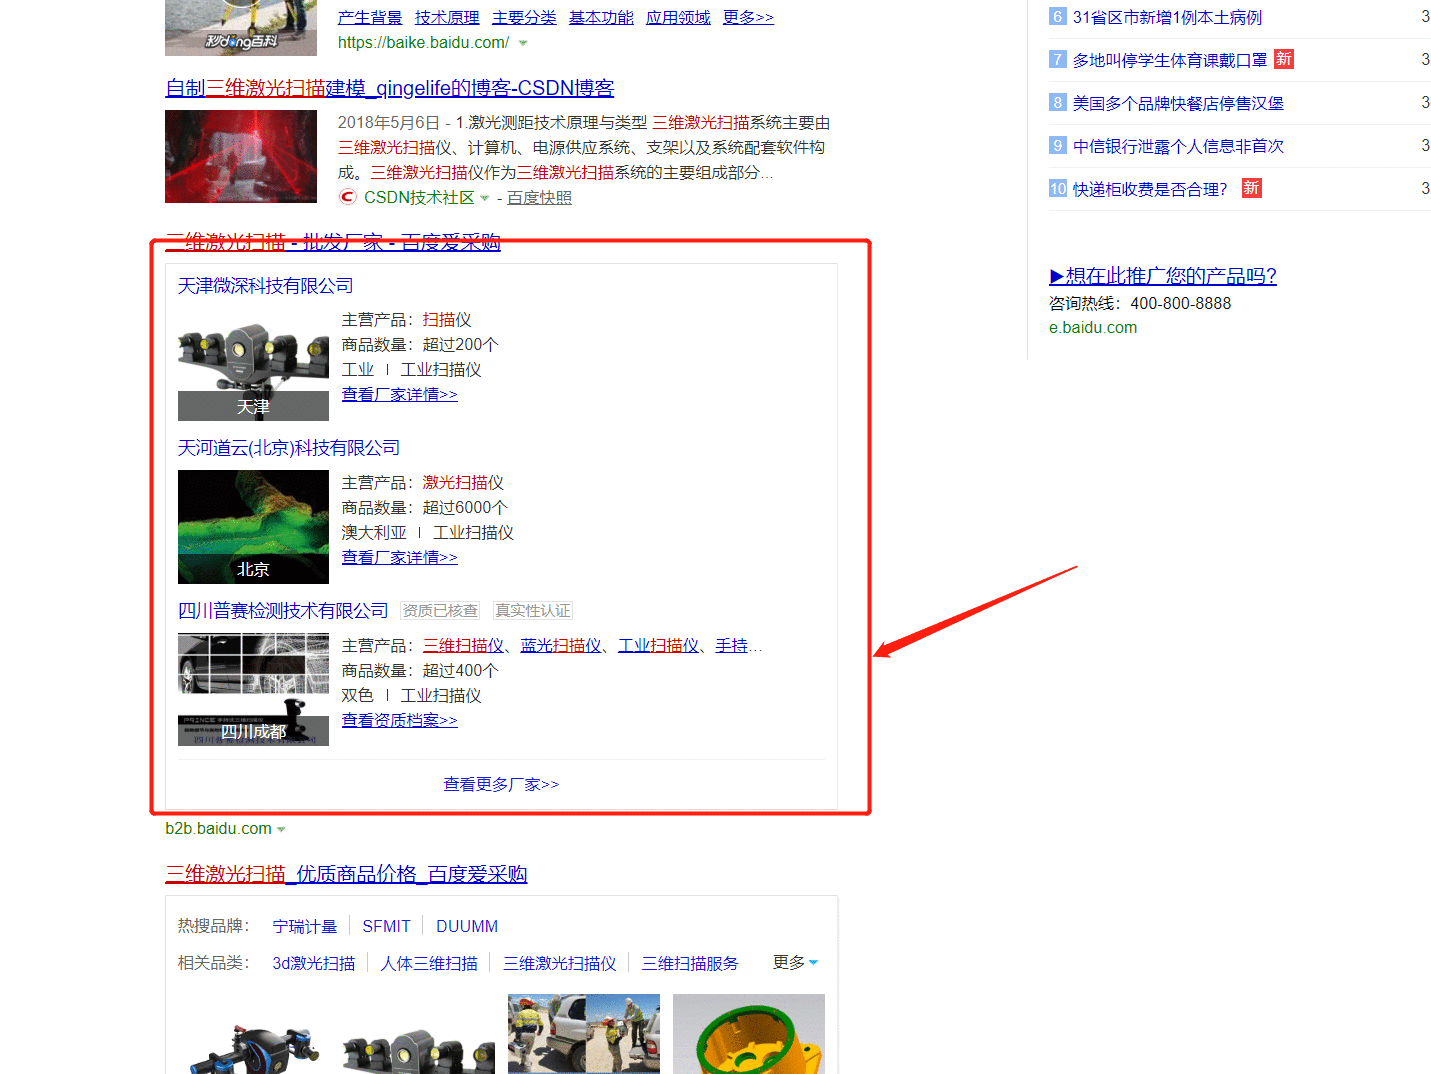Click the red laser scan thumbnail image
This screenshot has height=1074, width=1431.
[241, 157]
